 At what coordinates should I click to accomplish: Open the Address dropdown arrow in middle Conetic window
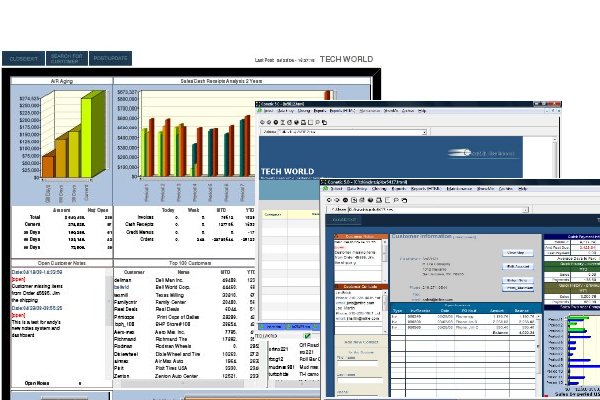coord(424,132)
